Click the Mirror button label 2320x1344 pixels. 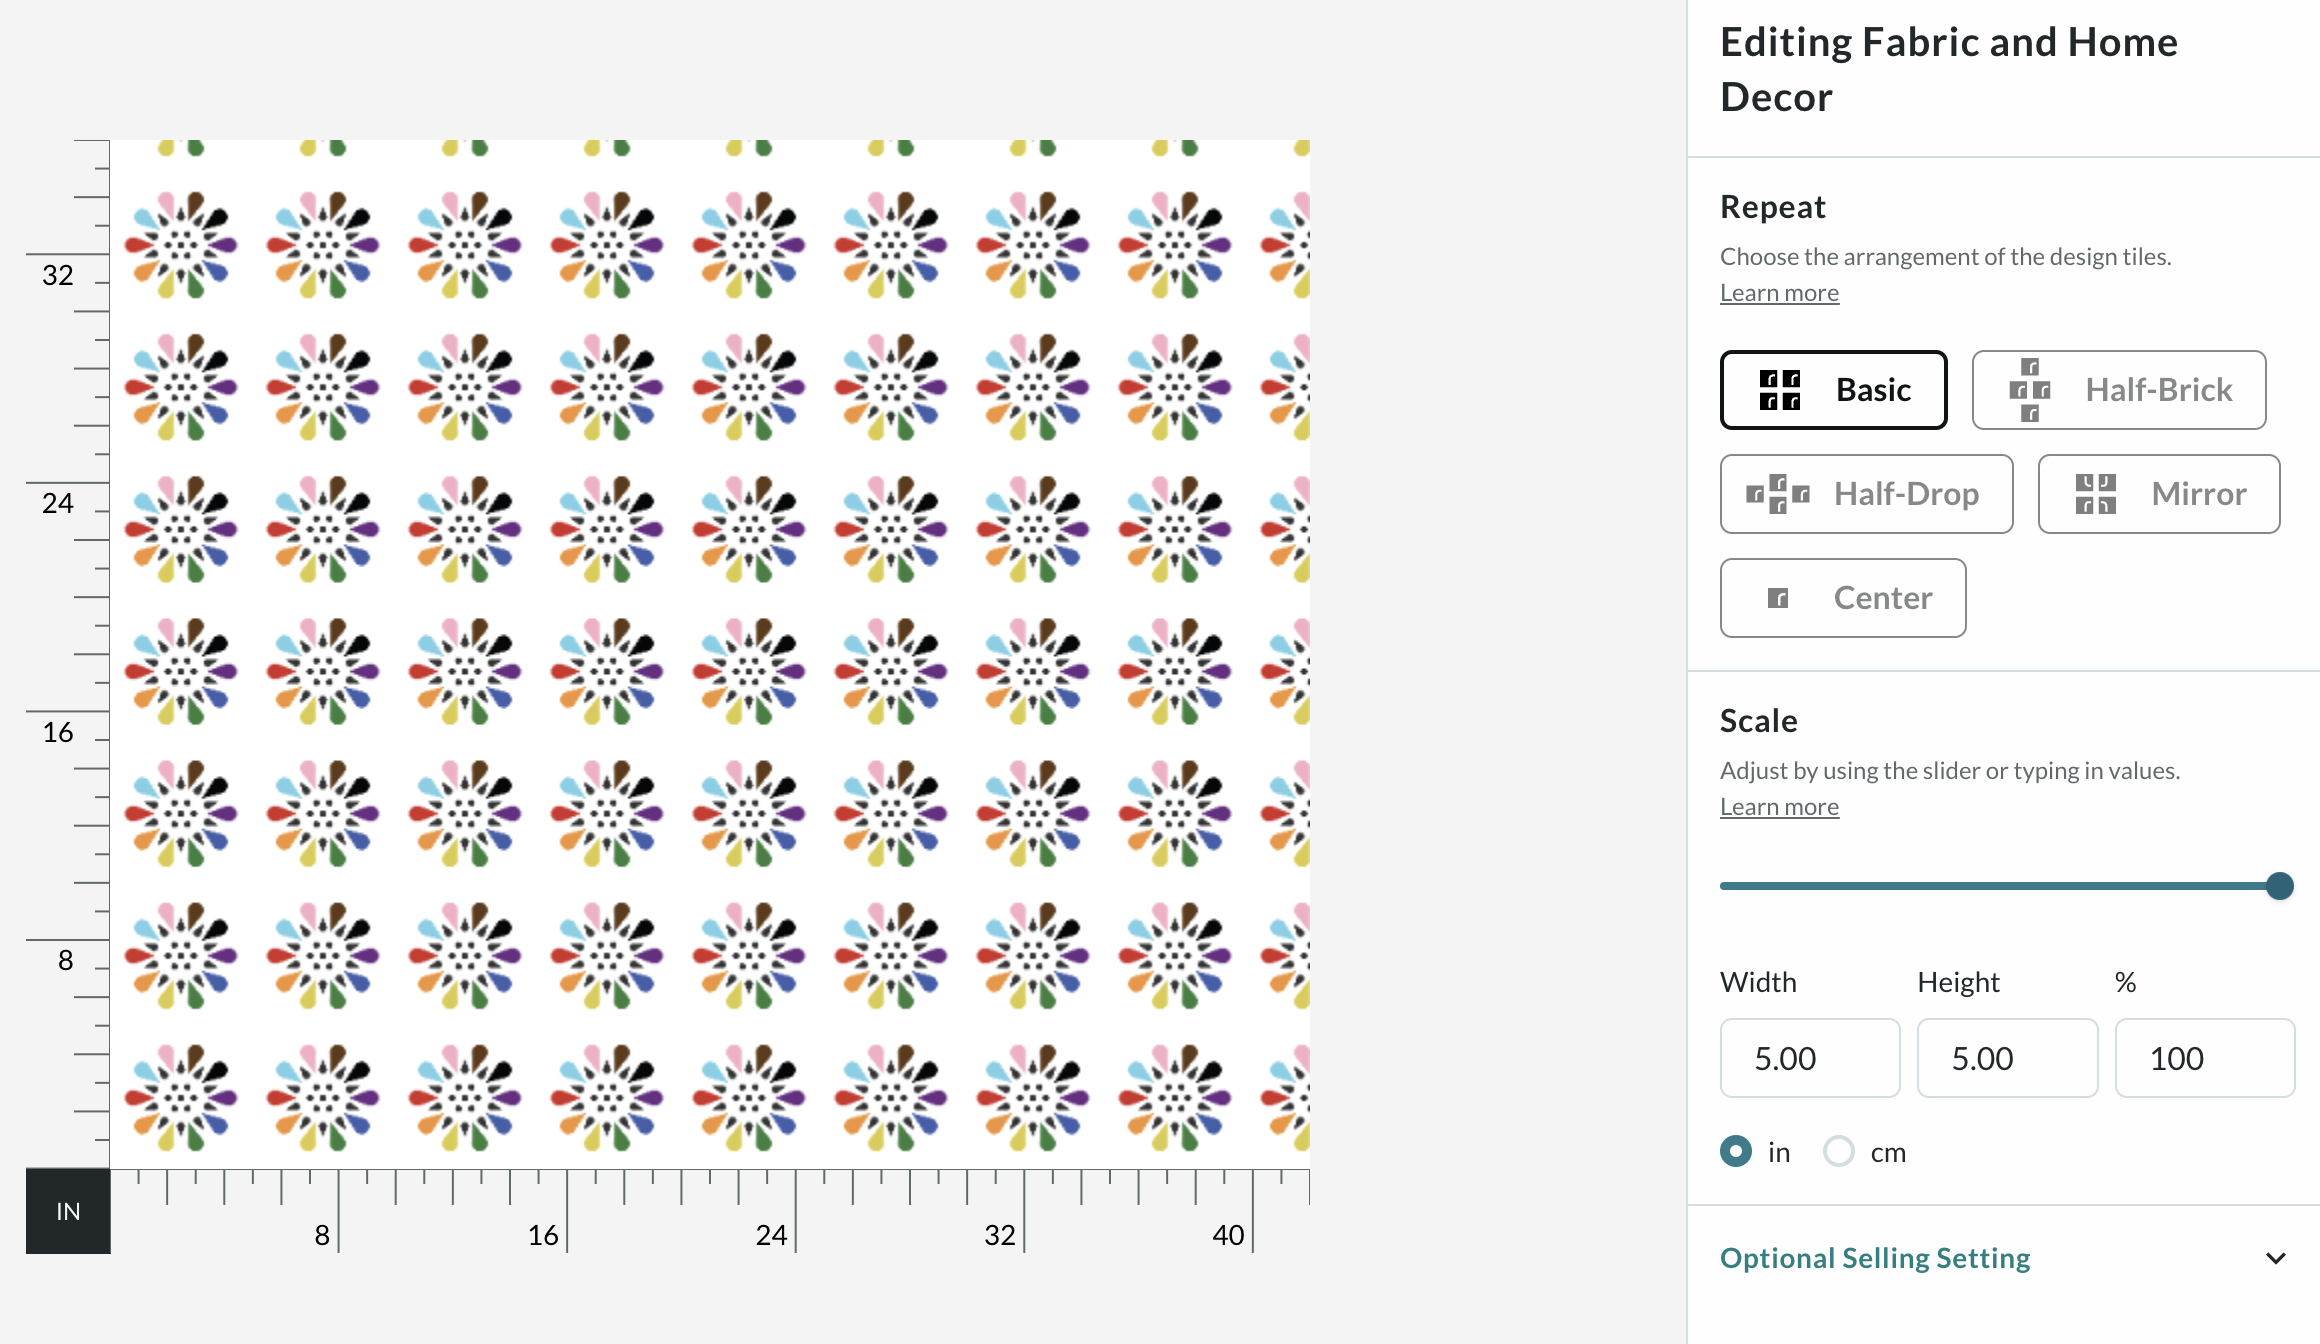click(x=2199, y=494)
